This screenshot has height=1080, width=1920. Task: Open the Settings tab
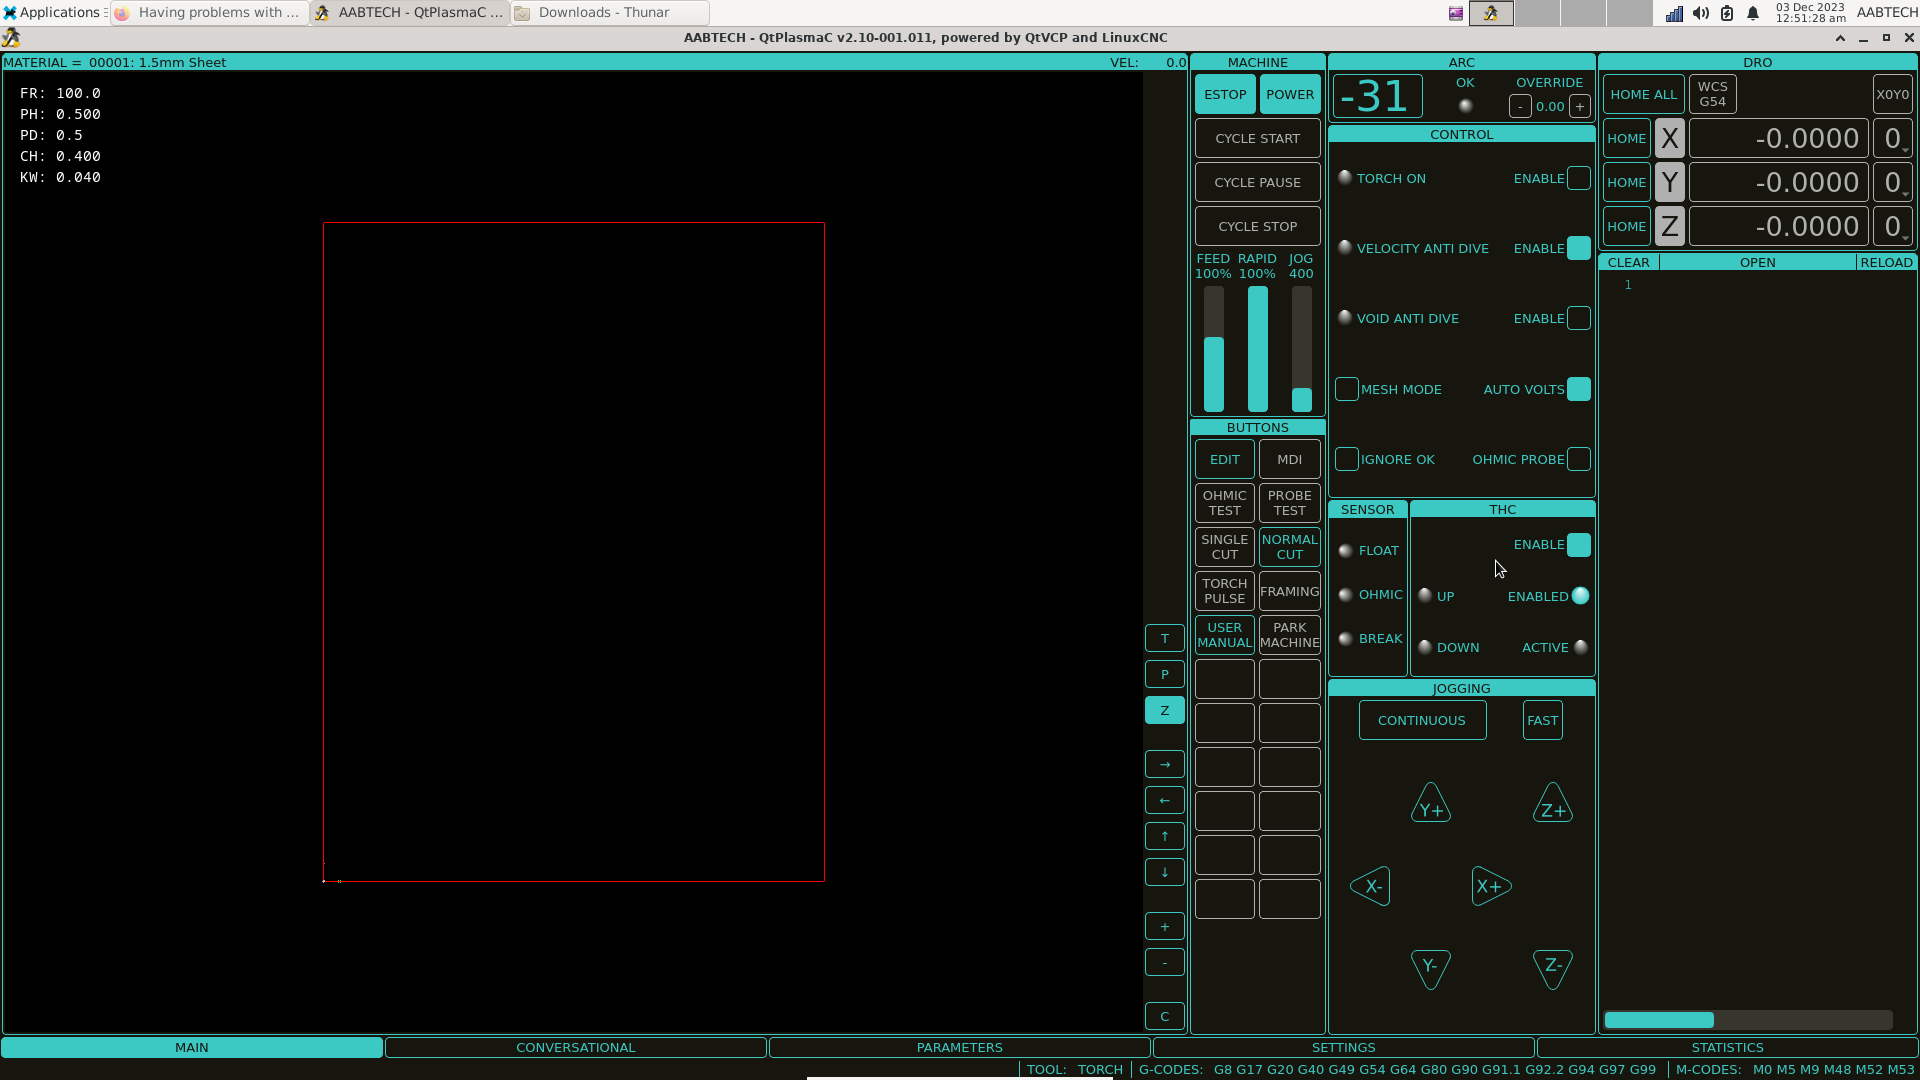coord(1344,1047)
